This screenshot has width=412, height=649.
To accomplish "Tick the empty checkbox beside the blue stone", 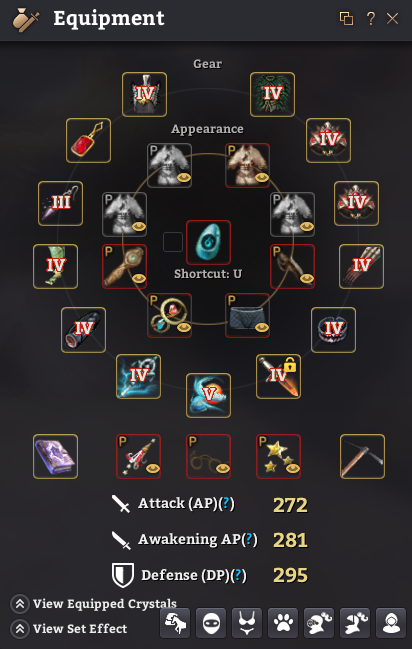I will [173, 242].
